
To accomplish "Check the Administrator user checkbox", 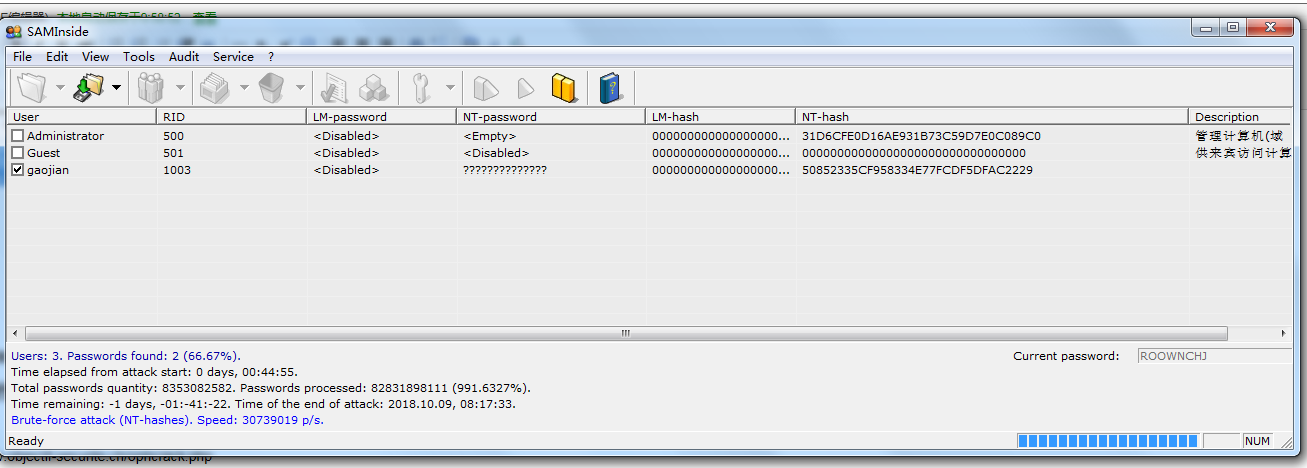I will click(x=18, y=136).
